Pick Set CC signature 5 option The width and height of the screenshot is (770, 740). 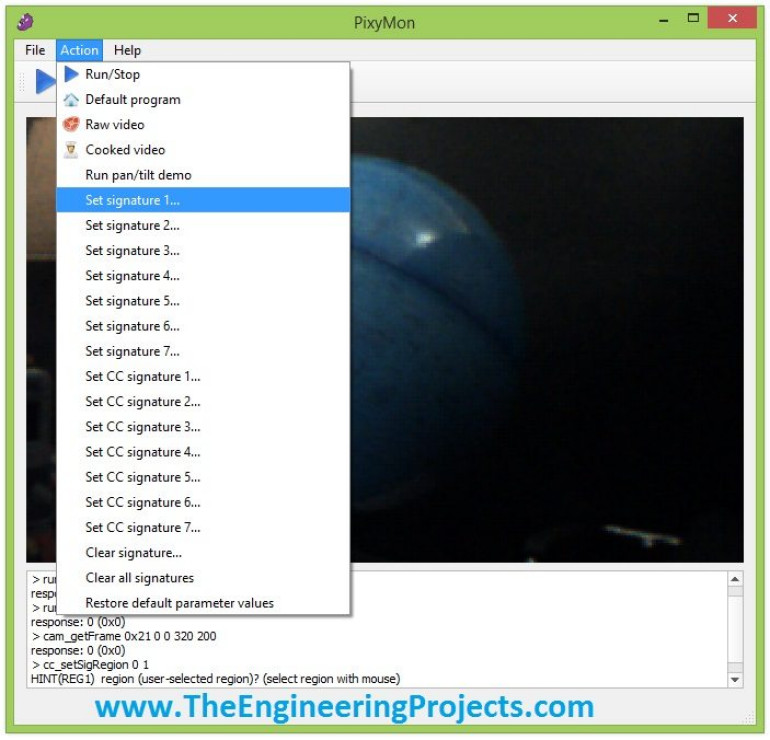click(x=142, y=477)
